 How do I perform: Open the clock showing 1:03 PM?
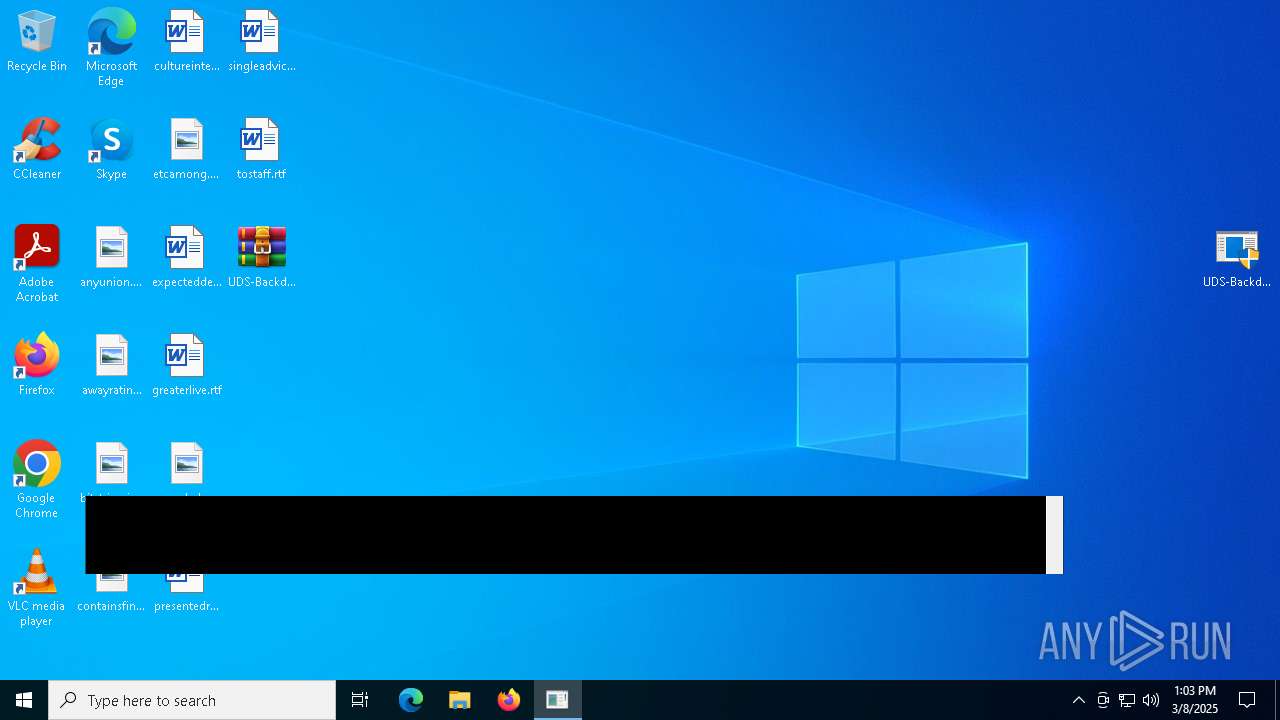[1195, 700]
